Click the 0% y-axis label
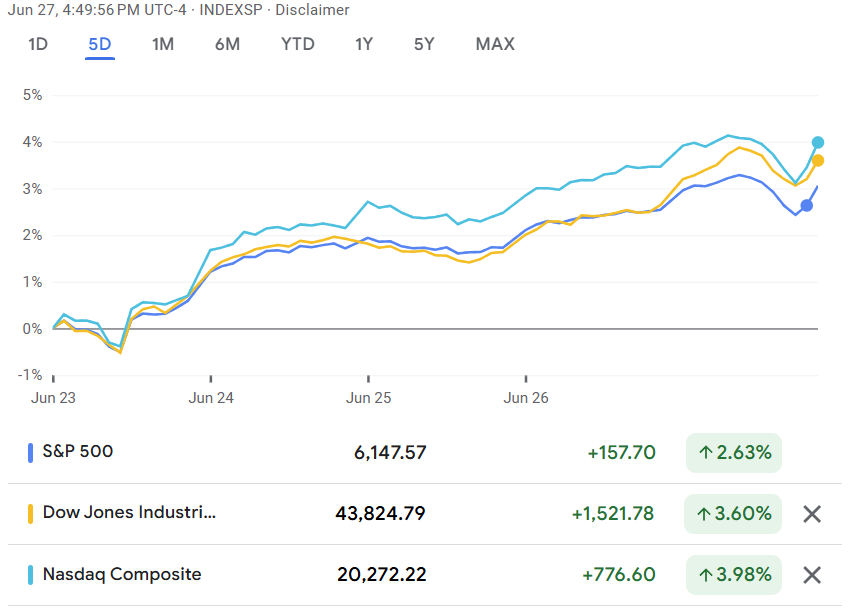 click(32, 329)
